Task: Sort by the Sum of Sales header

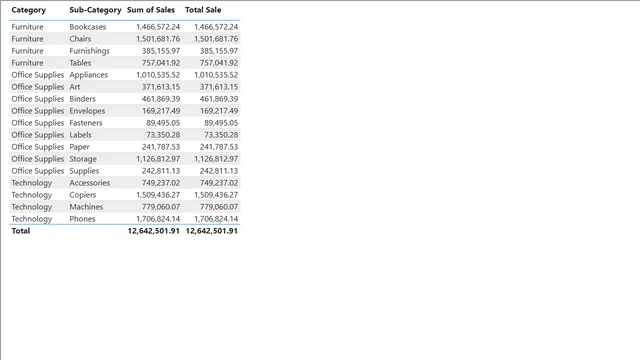Action: pos(151,10)
